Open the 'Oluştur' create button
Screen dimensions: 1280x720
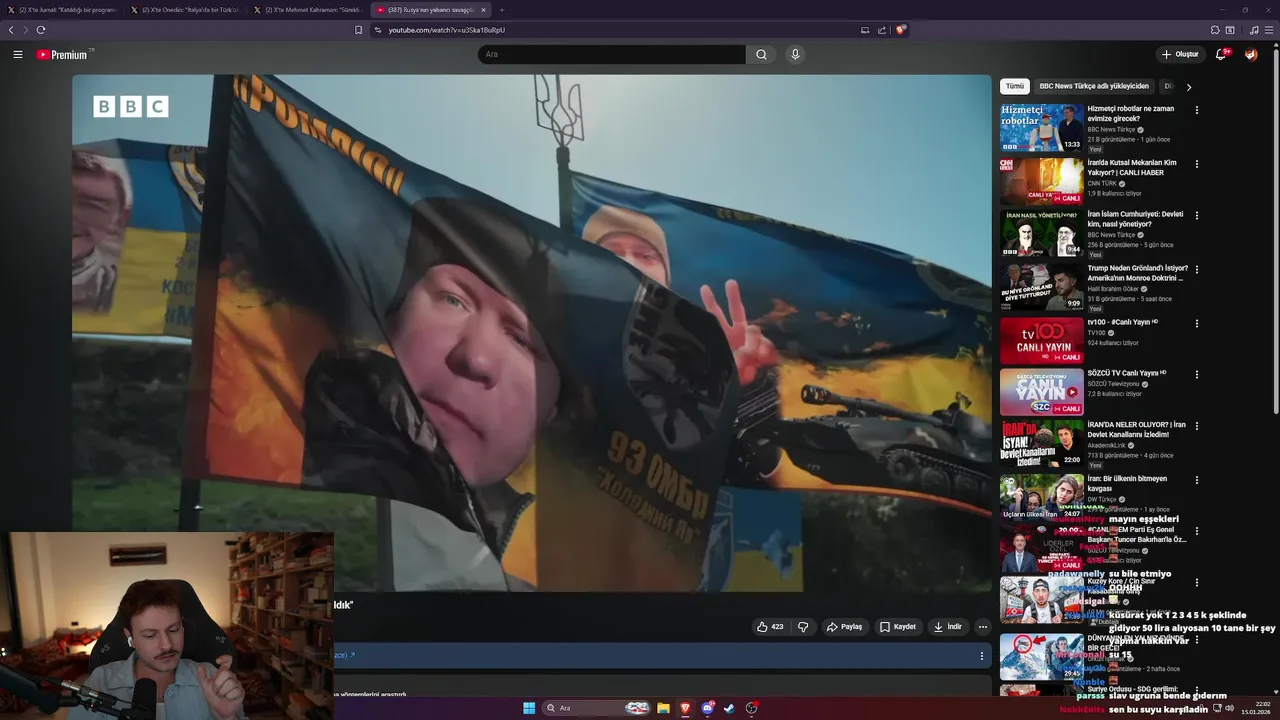1180,54
